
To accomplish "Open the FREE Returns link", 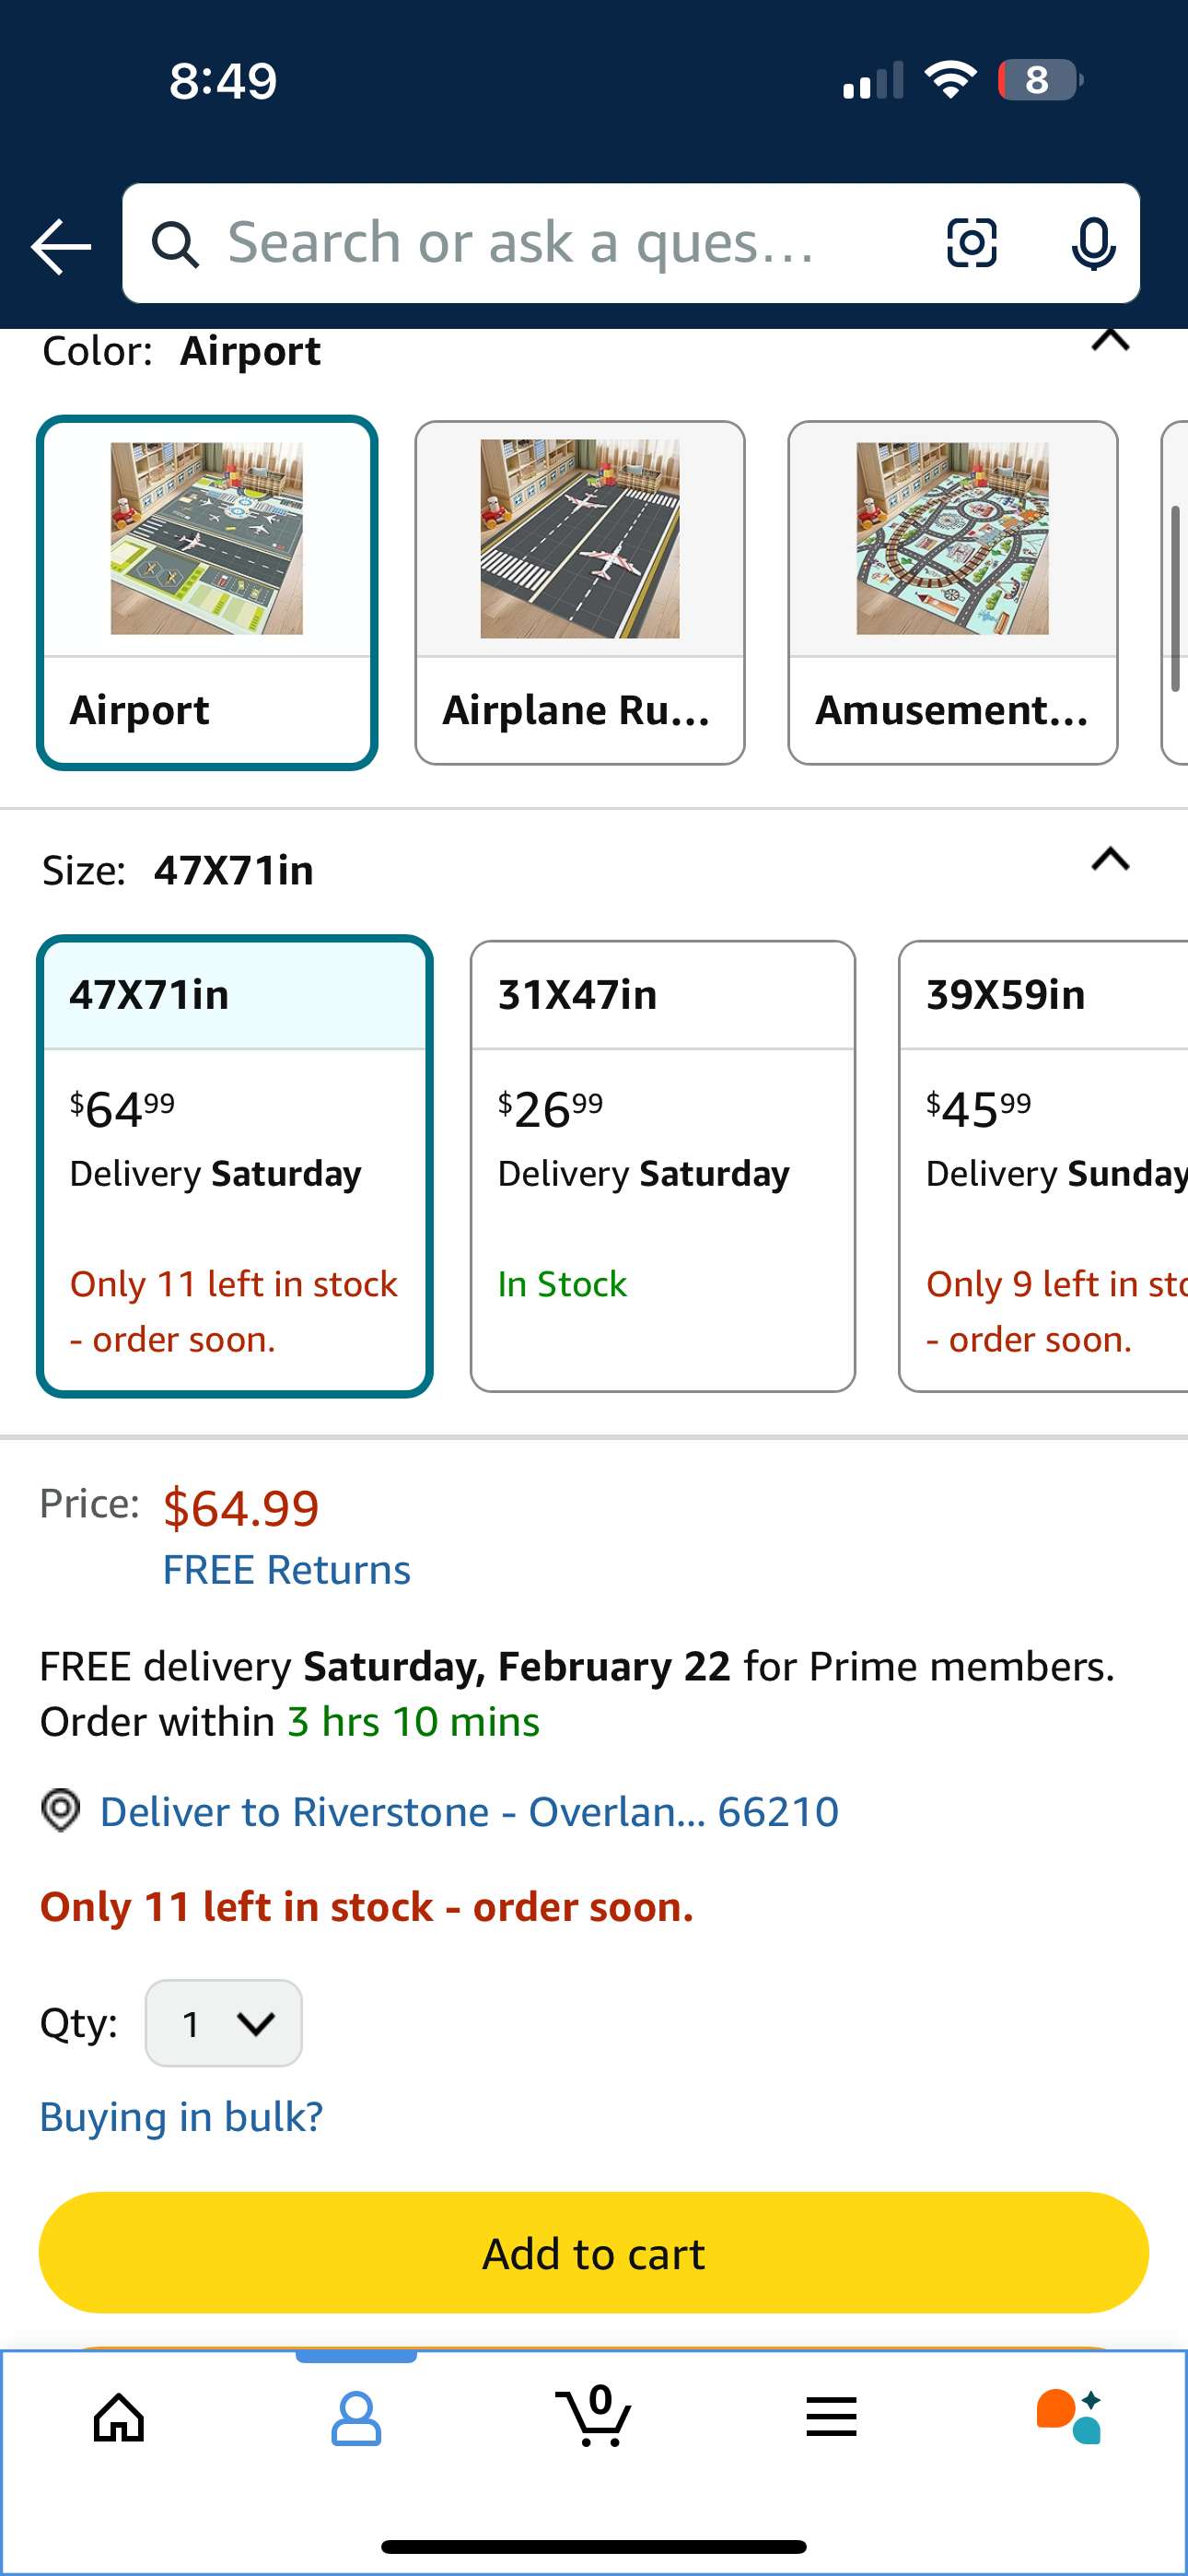I will 286,1570.
